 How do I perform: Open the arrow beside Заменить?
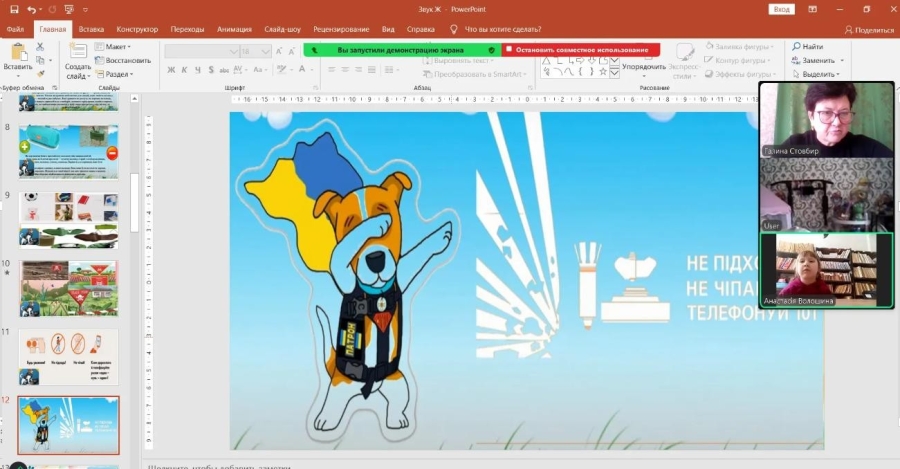[842, 60]
